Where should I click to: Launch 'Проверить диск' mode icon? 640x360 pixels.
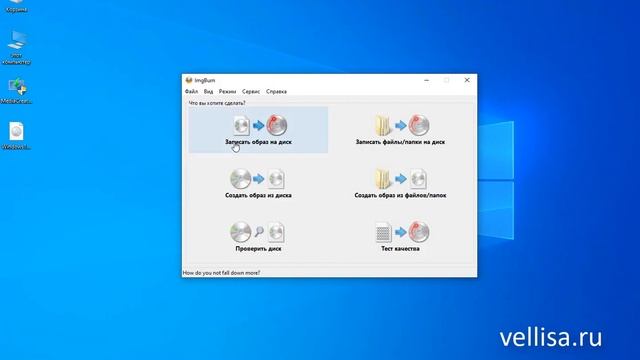(x=258, y=232)
